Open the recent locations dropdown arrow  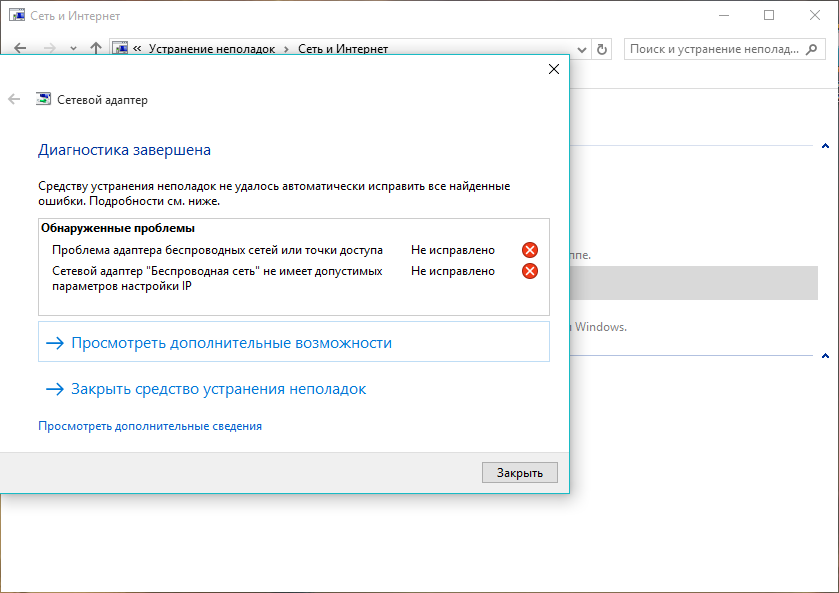[73, 49]
